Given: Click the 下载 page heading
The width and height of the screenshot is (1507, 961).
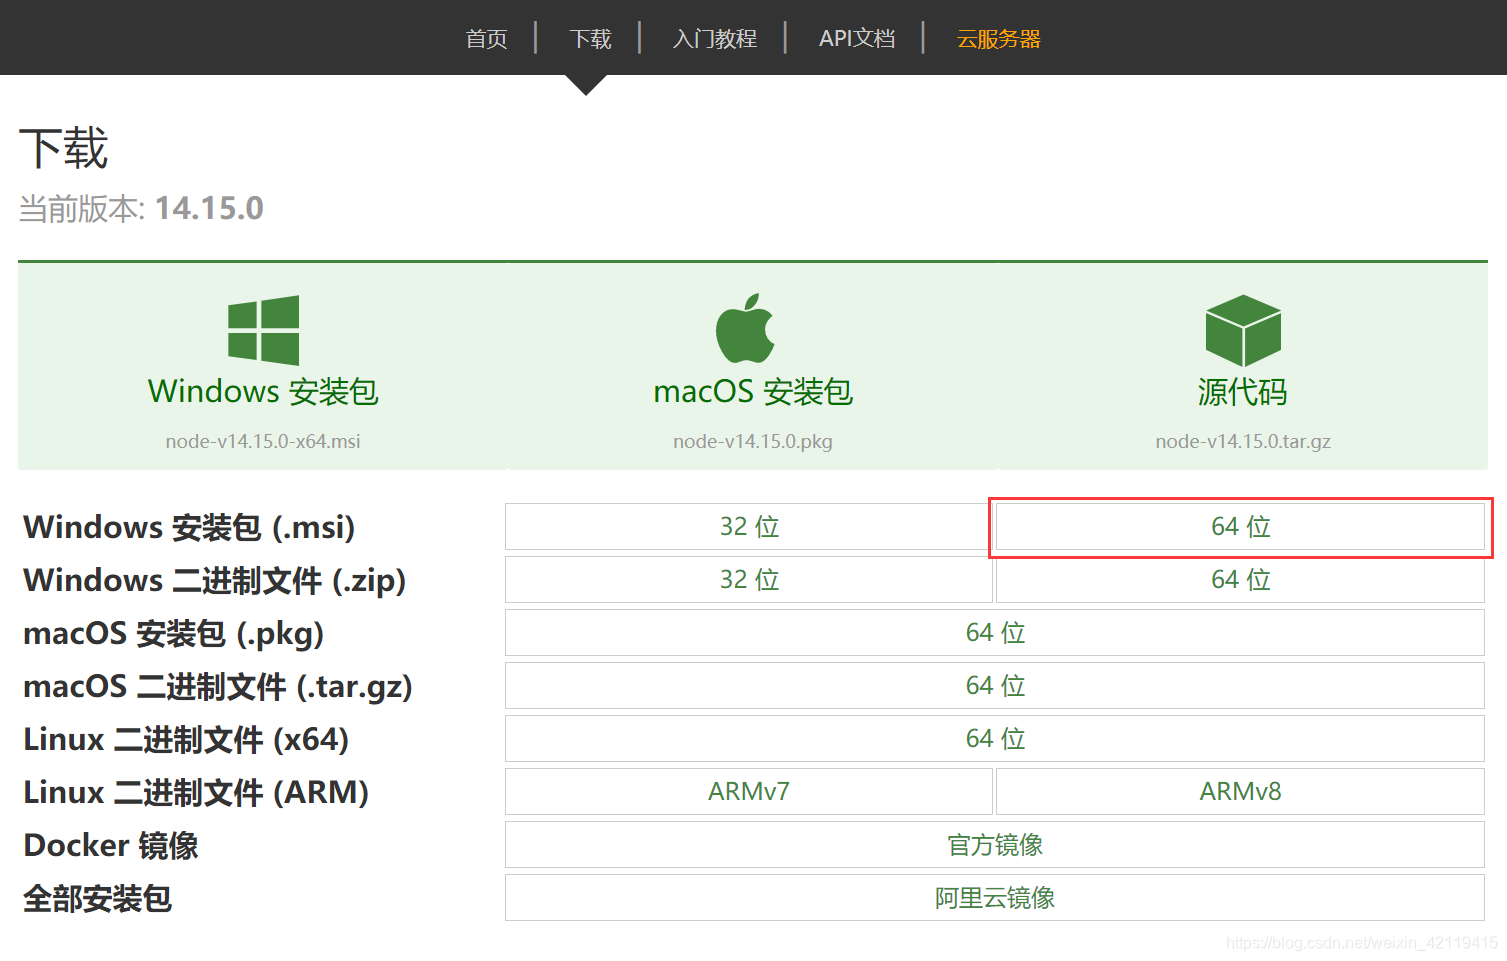Looking at the screenshot, I should 63,148.
